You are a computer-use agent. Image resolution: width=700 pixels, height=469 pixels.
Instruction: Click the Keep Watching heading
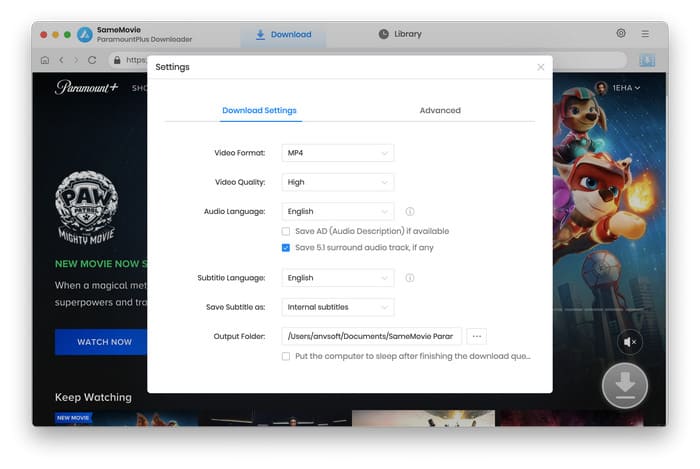93,397
